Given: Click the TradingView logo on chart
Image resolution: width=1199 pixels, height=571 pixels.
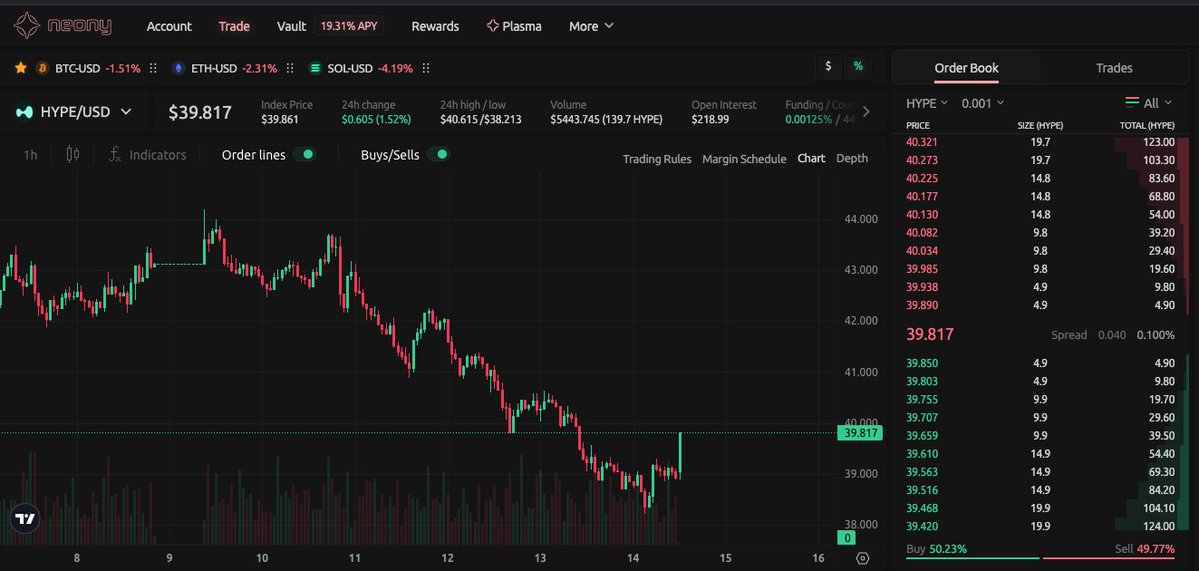Looking at the screenshot, I should (25, 518).
